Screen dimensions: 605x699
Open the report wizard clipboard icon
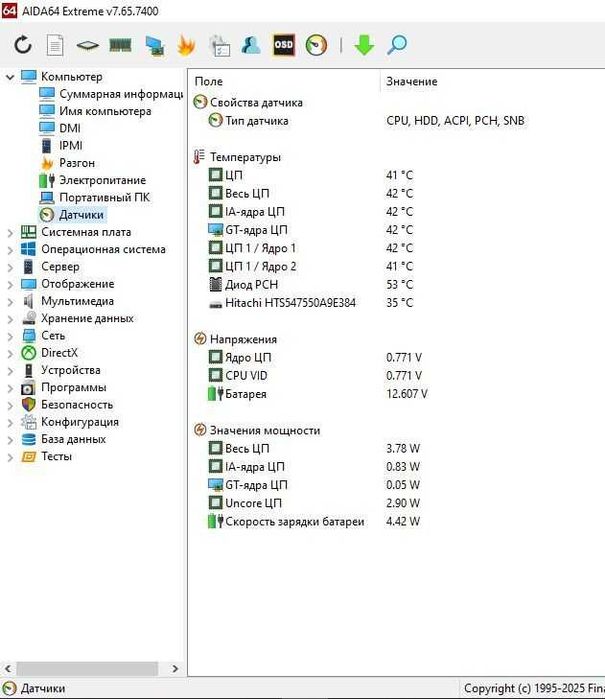[x=219, y=45]
